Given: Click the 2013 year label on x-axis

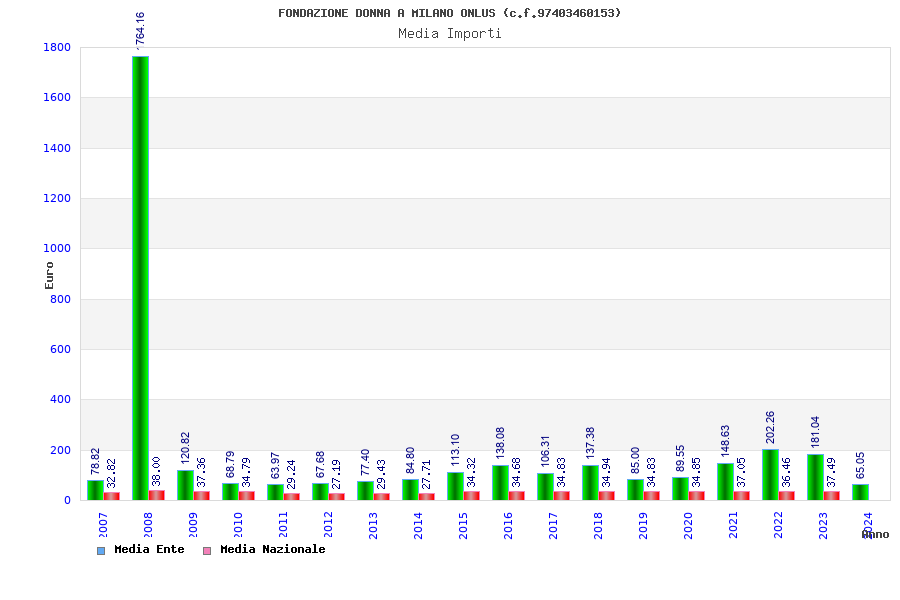Looking at the screenshot, I should click(x=373, y=525).
